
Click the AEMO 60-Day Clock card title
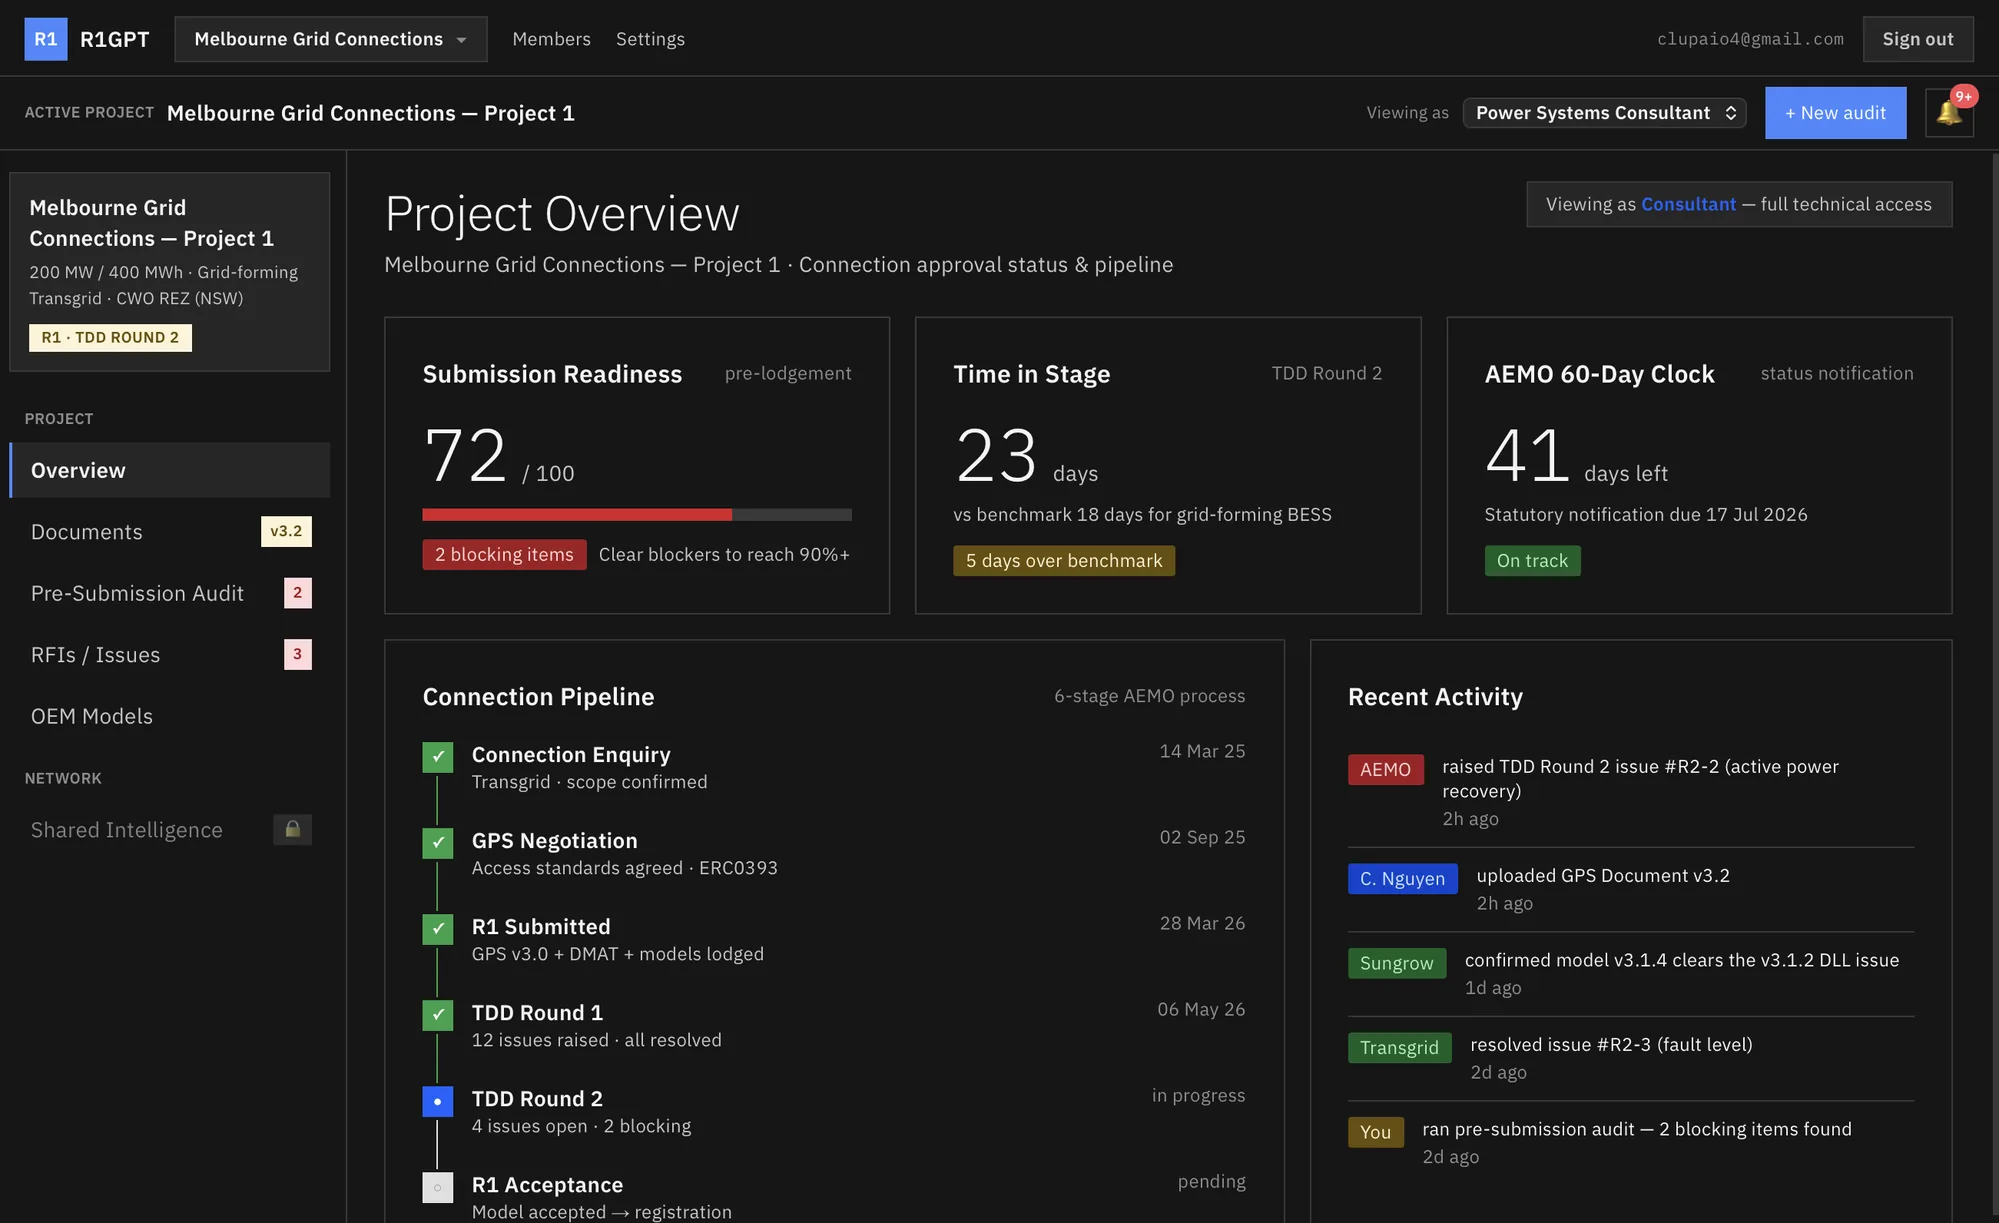(x=1600, y=374)
